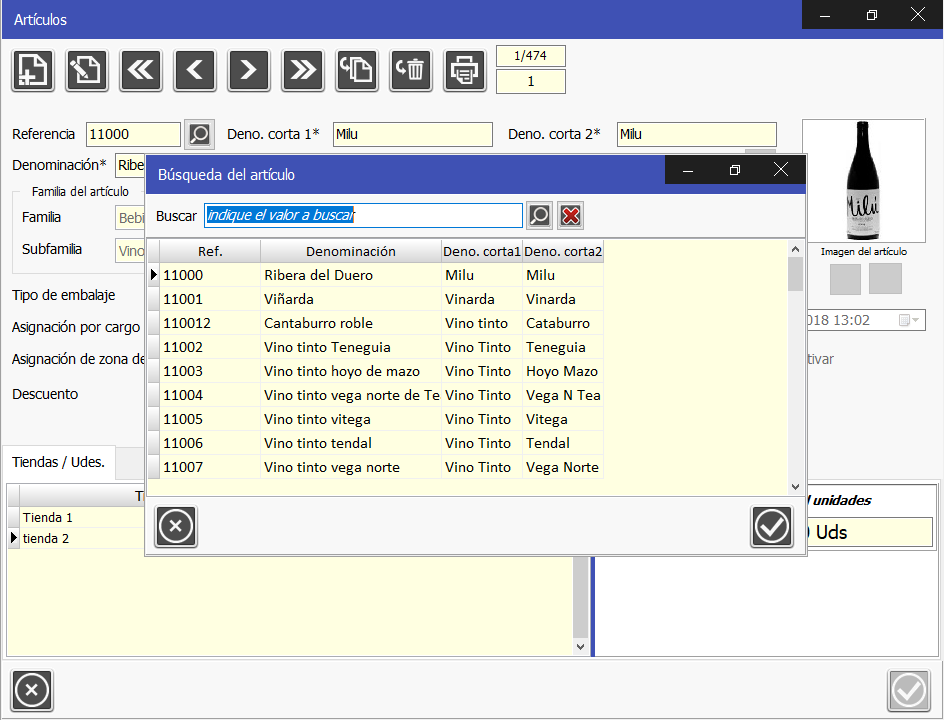The image size is (944, 720).
Task: Cancel the article search dialog
Action: pyautogui.click(x=176, y=527)
